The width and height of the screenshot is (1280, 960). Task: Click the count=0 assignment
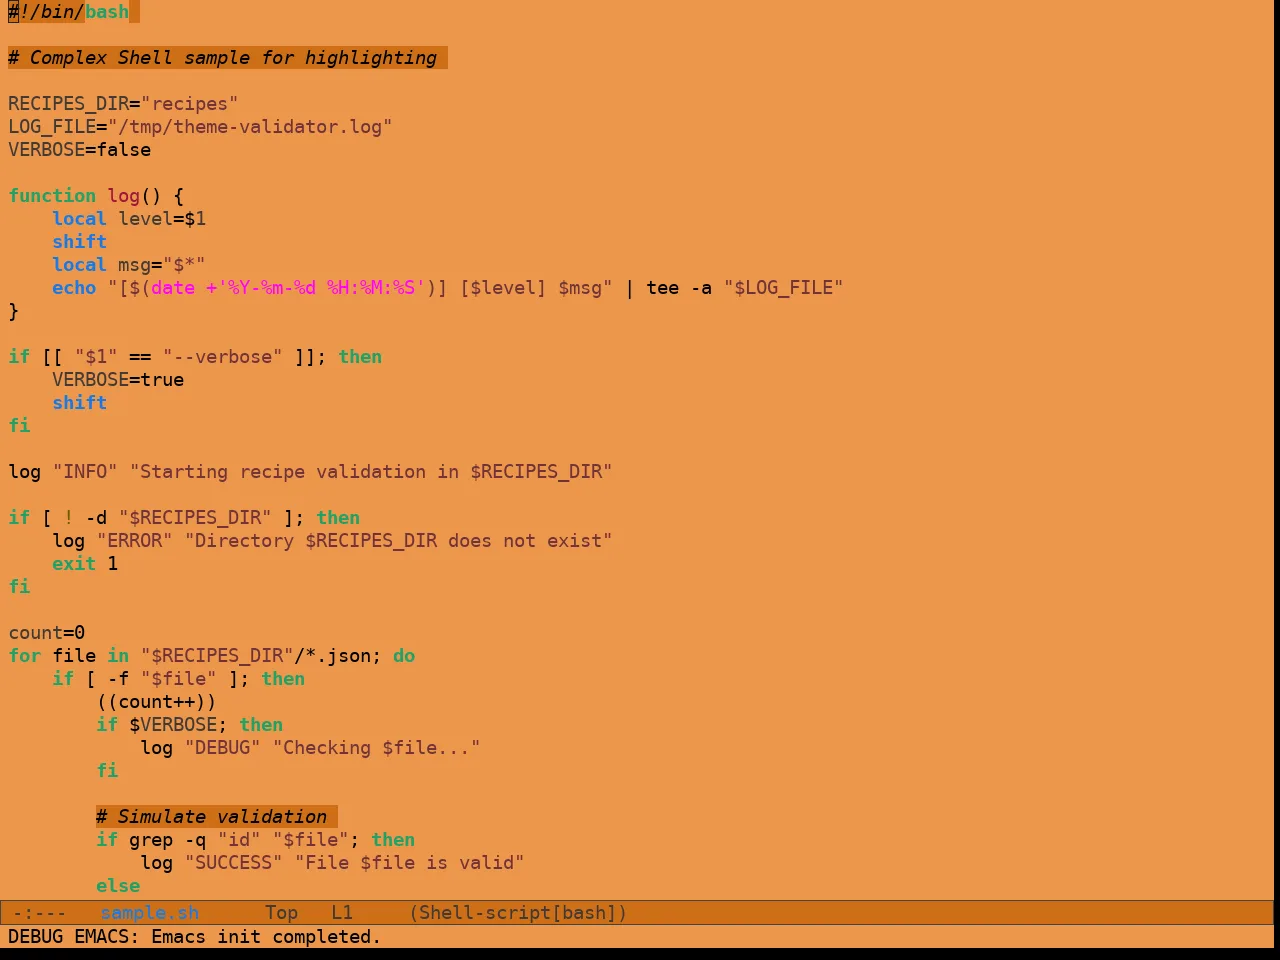pos(47,633)
